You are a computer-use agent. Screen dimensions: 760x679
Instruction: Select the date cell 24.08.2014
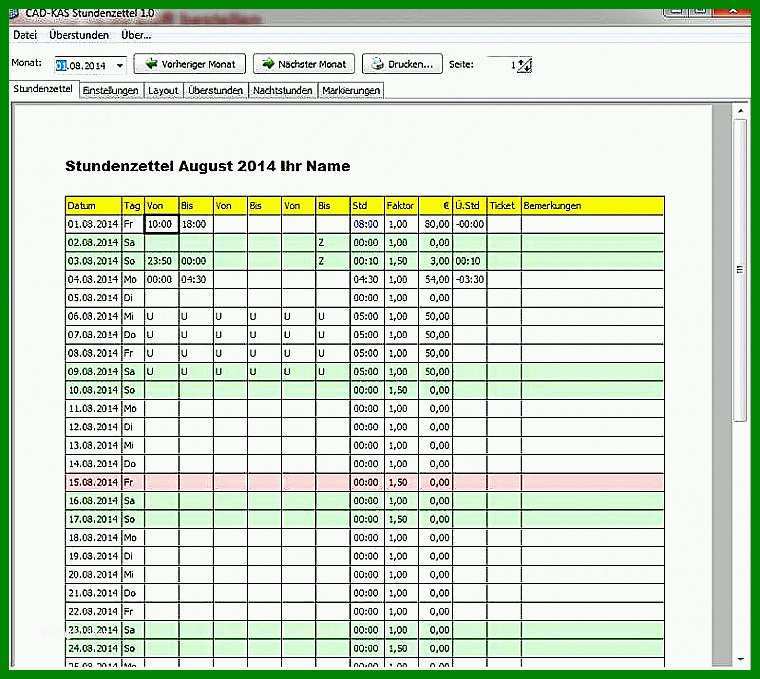tap(93, 648)
